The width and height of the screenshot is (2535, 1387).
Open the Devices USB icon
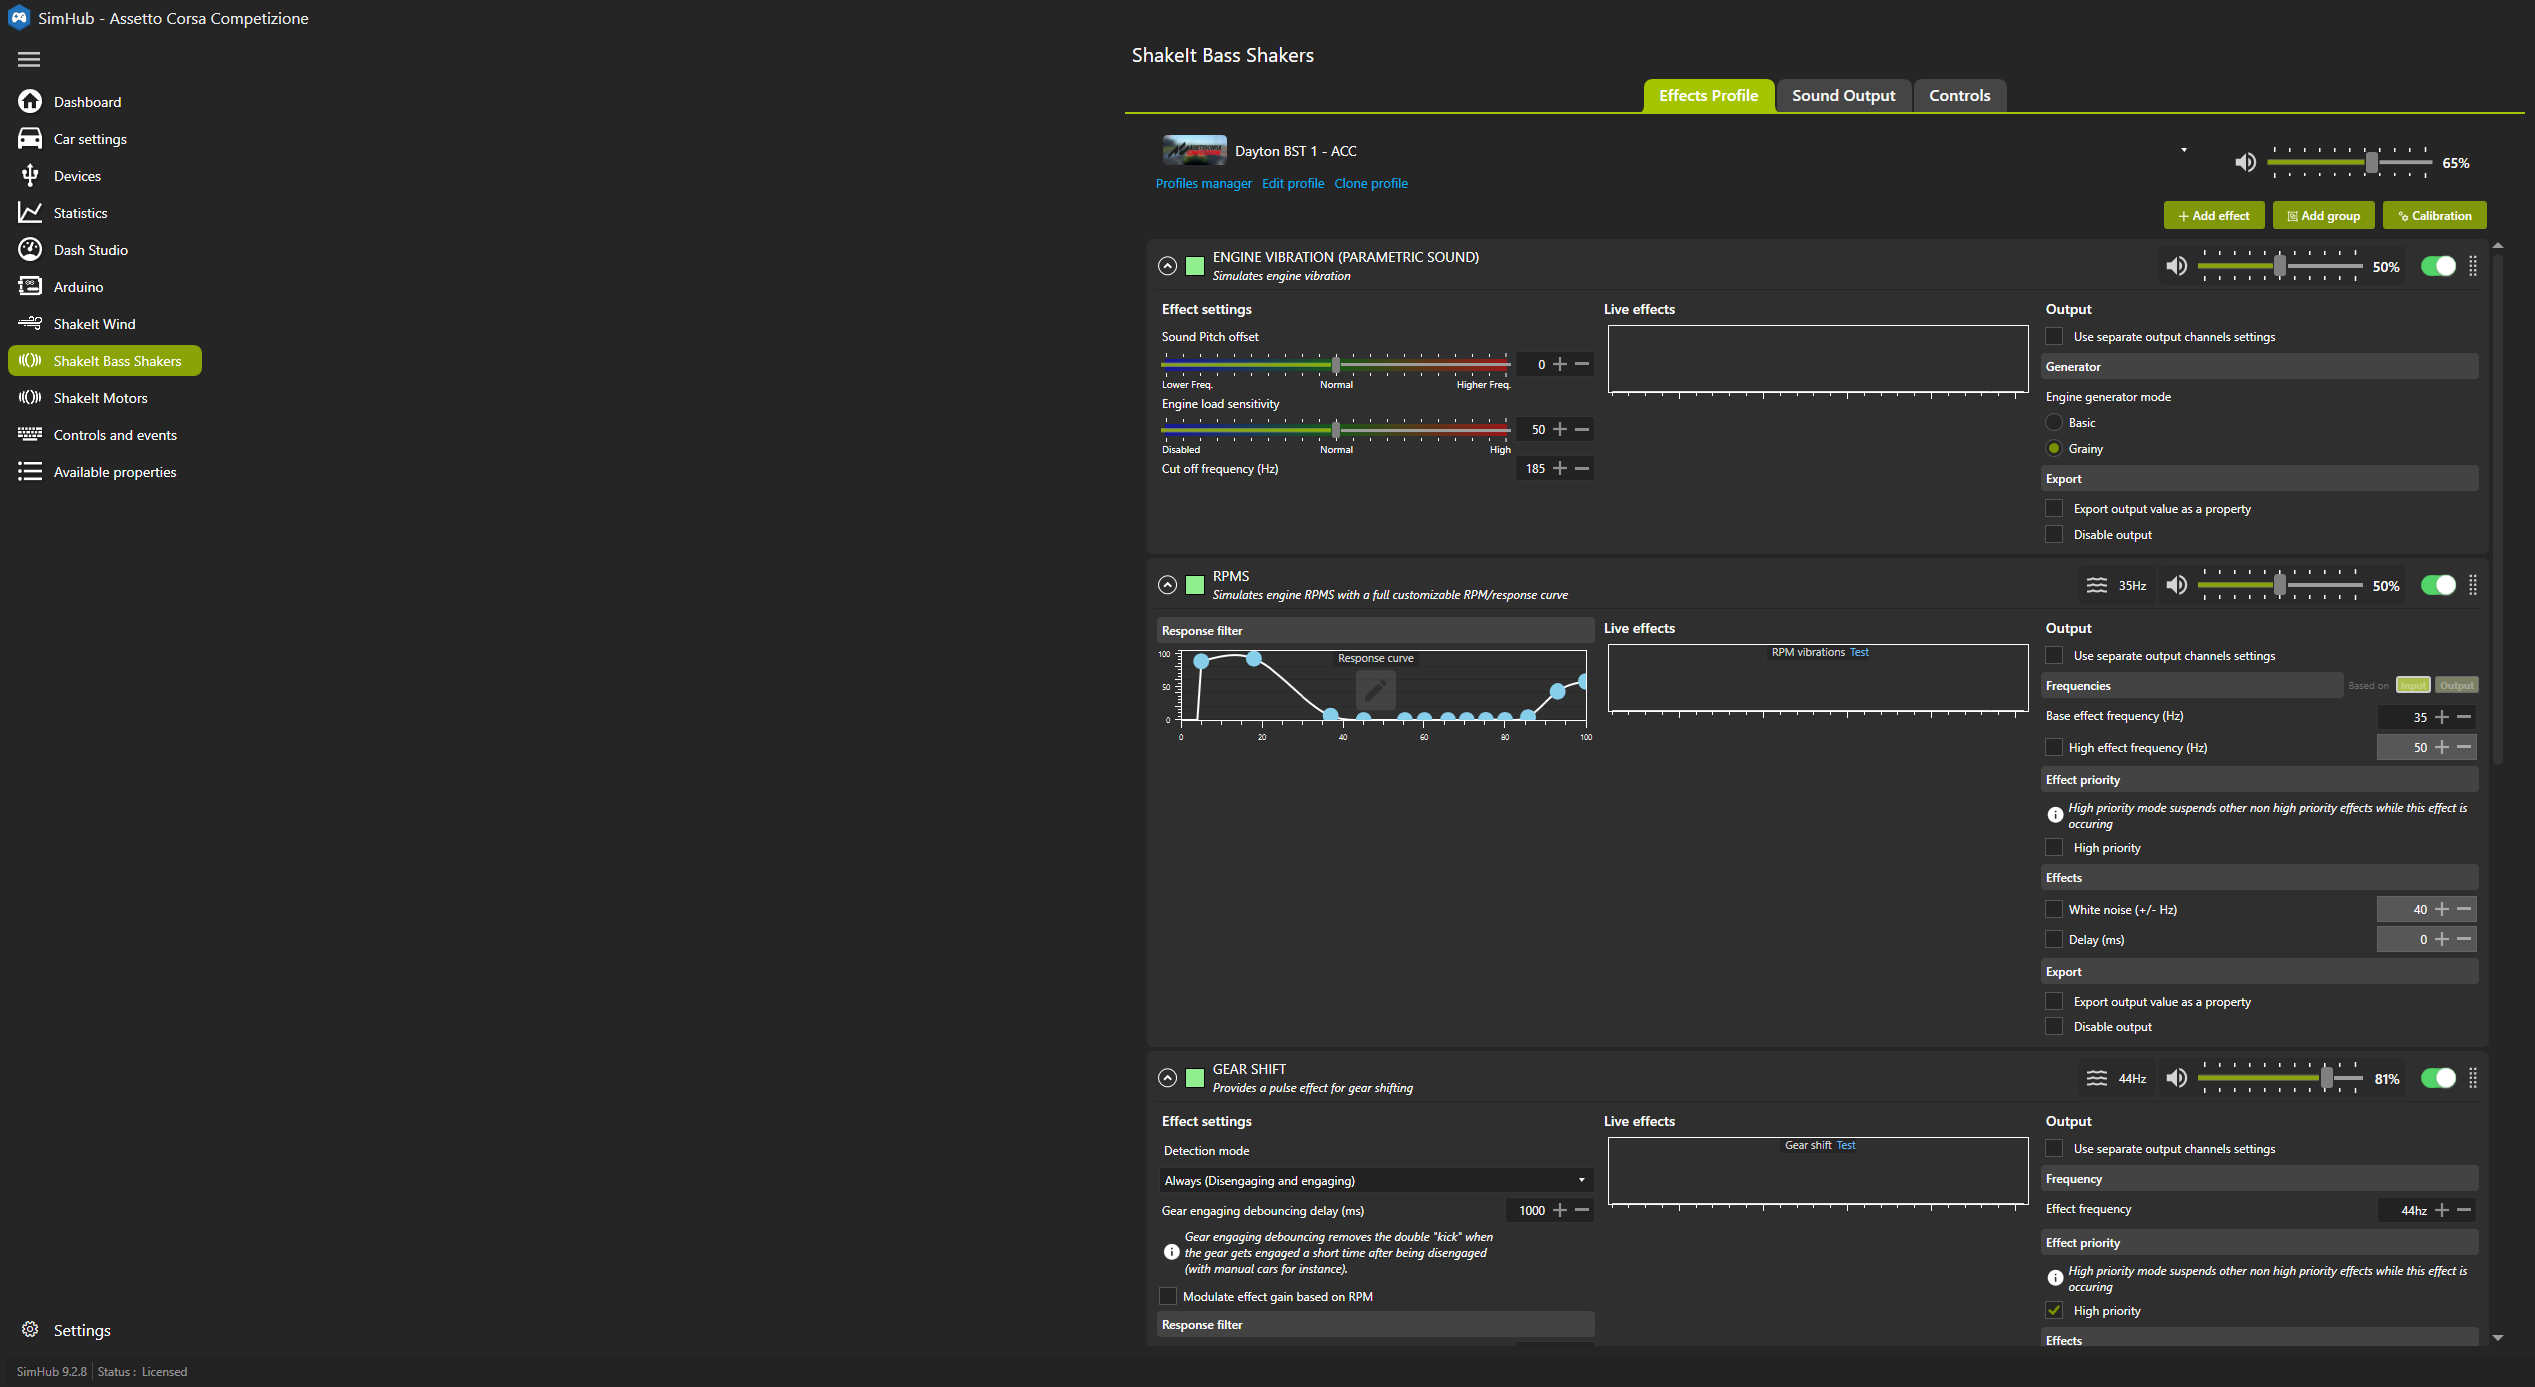30,176
